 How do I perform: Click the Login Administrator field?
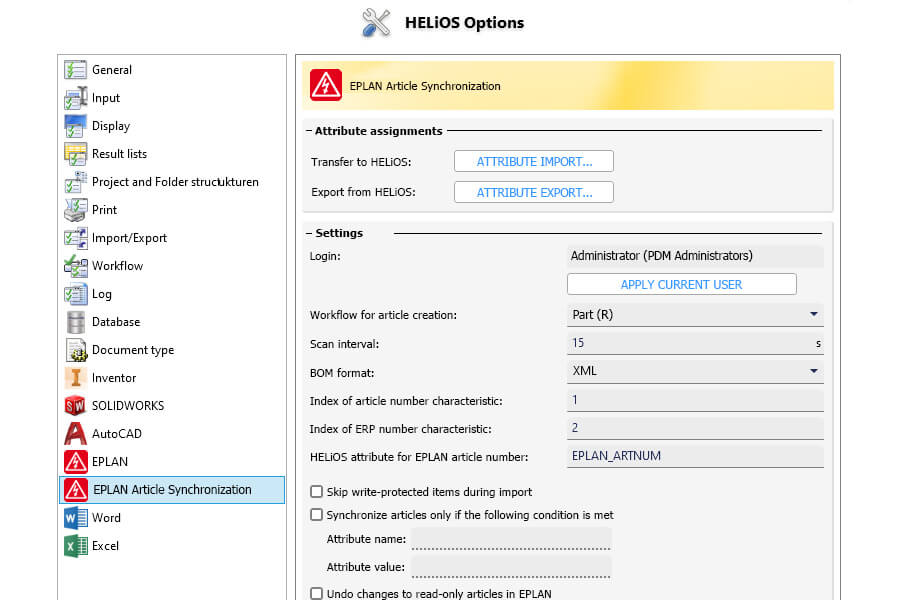(x=695, y=256)
